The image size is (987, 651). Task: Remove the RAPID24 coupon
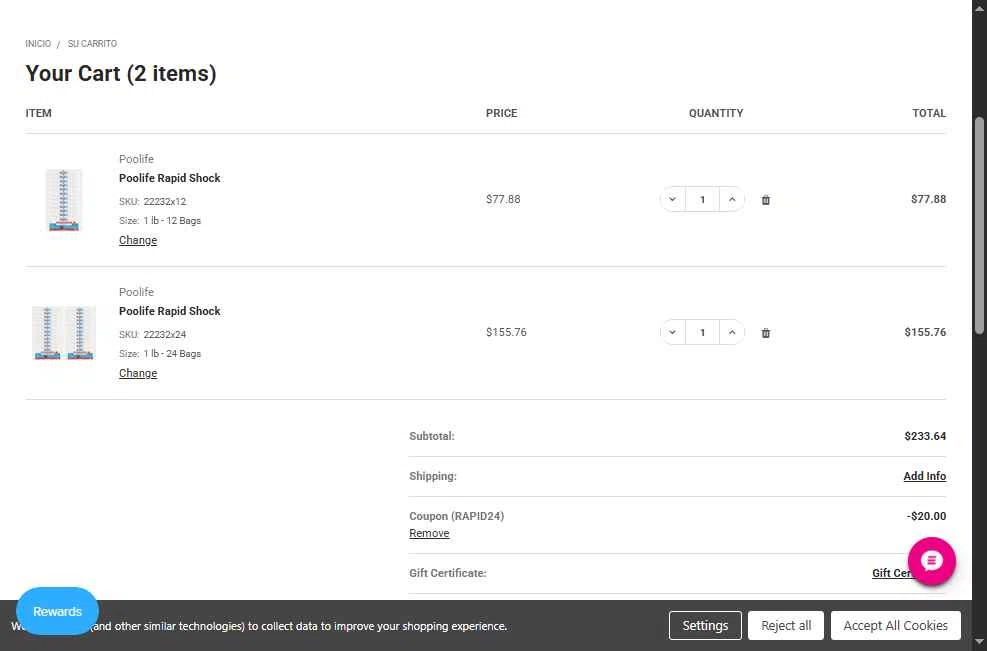pyautogui.click(x=429, y=533)
